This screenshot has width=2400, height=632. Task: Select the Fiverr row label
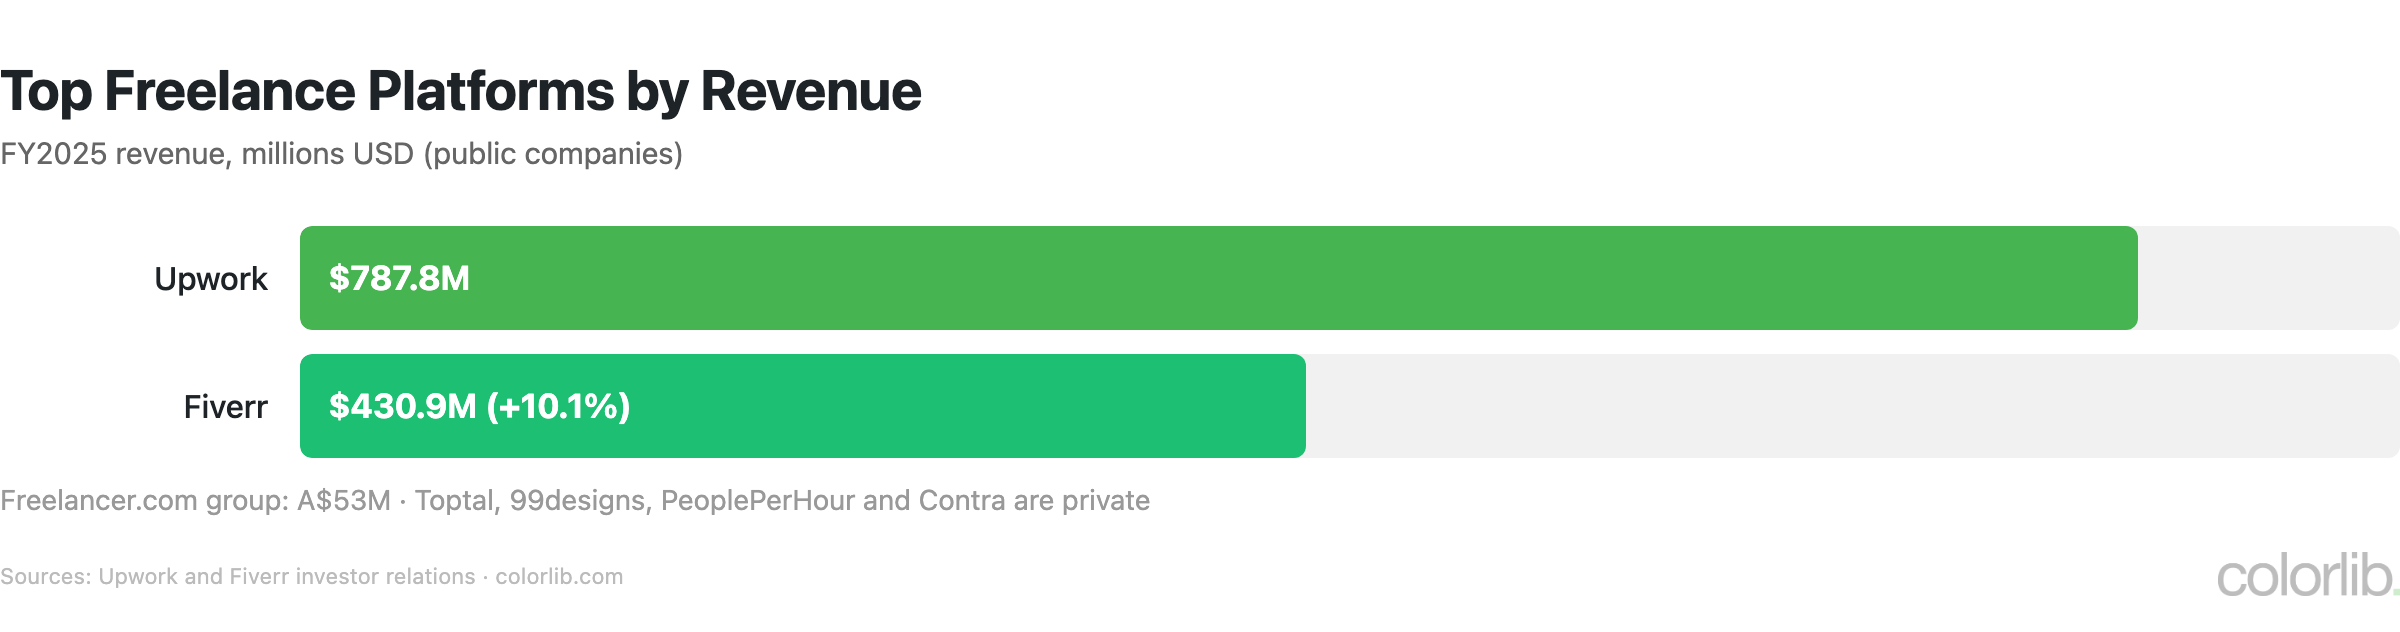coord(225,407)
